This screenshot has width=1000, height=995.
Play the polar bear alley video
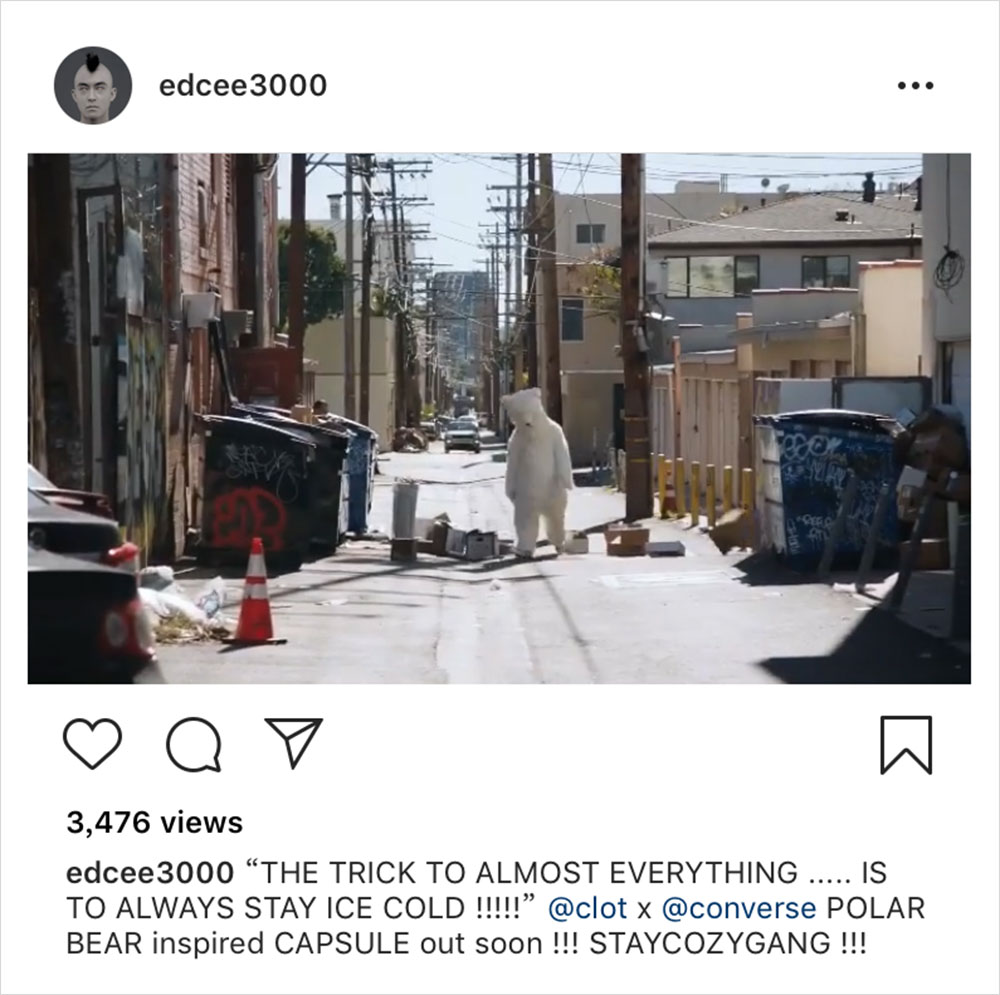pyautogui.click(x=499, y=418)
